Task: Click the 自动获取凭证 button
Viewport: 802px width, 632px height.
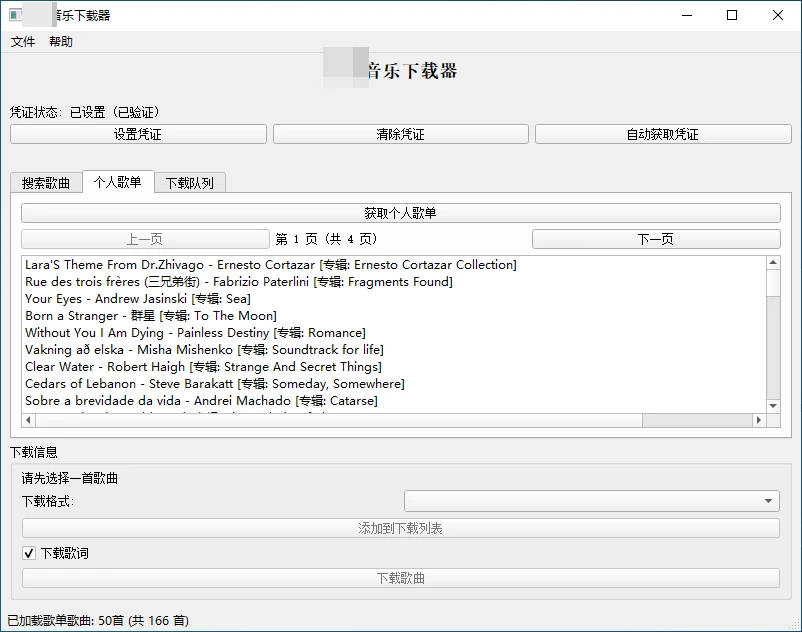Action: [662, 134]
